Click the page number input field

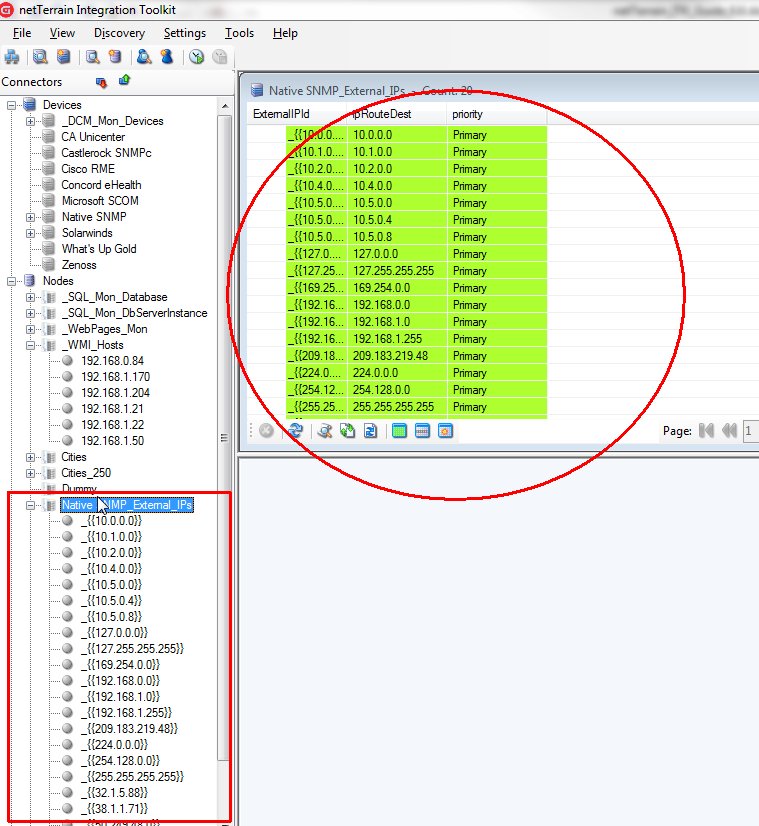(x=749, y=431)
